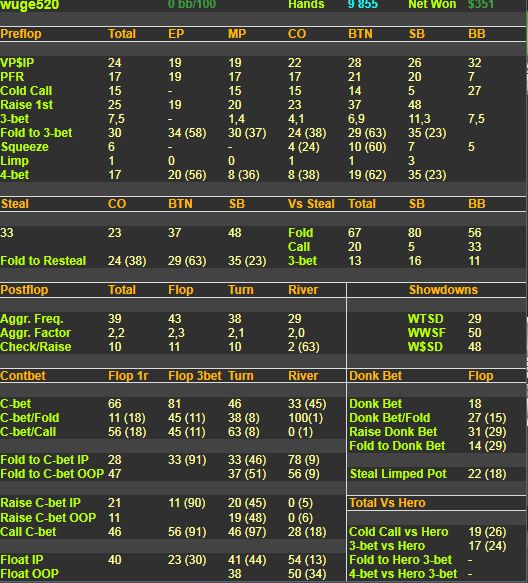Select the total steal value 33
Screen dimensions: 528x583
[x=7, y=233]
